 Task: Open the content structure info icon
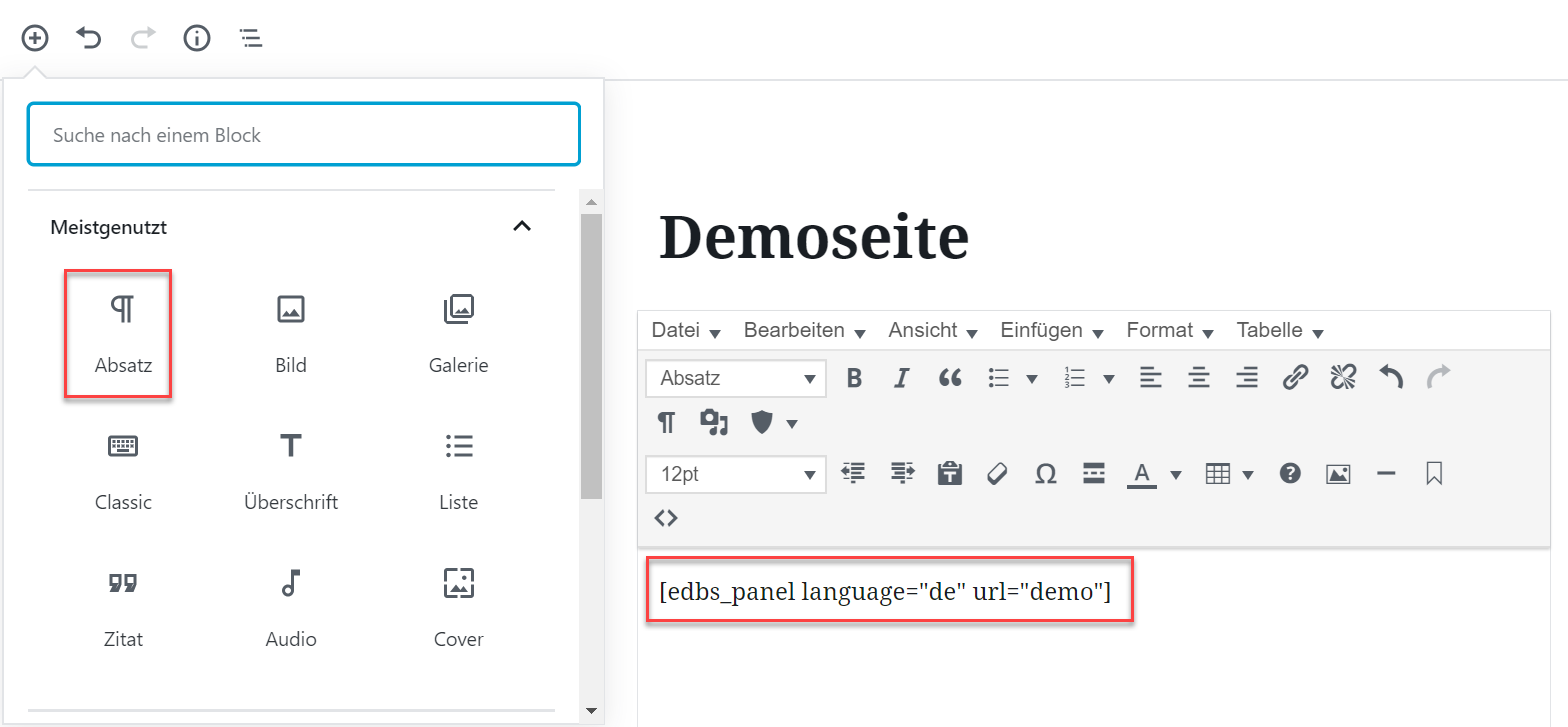point(197,38)
